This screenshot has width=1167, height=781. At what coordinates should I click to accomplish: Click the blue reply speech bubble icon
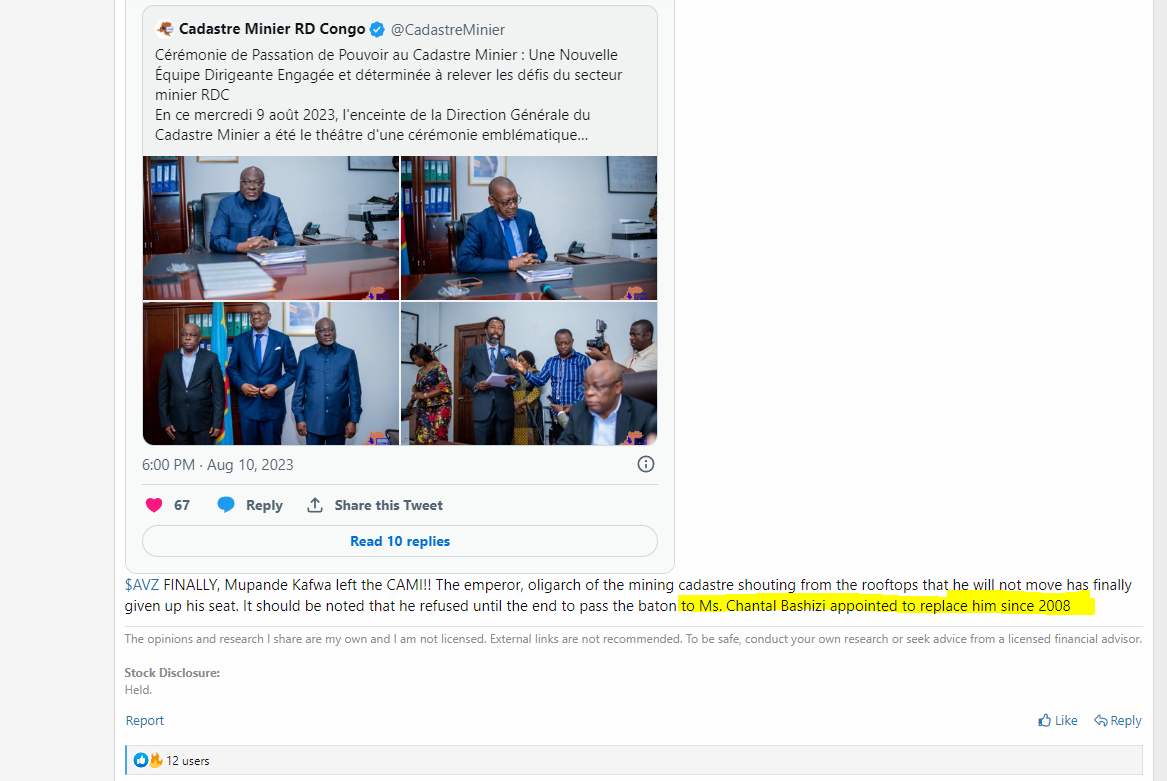[226, 505]
